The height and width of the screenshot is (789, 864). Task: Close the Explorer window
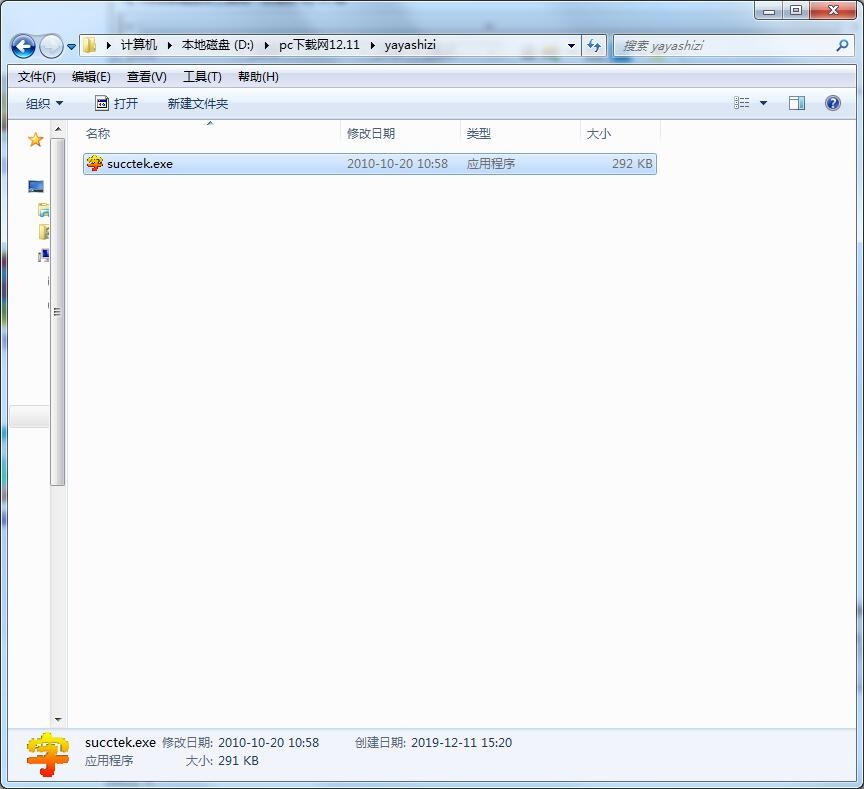pos(833,10)
